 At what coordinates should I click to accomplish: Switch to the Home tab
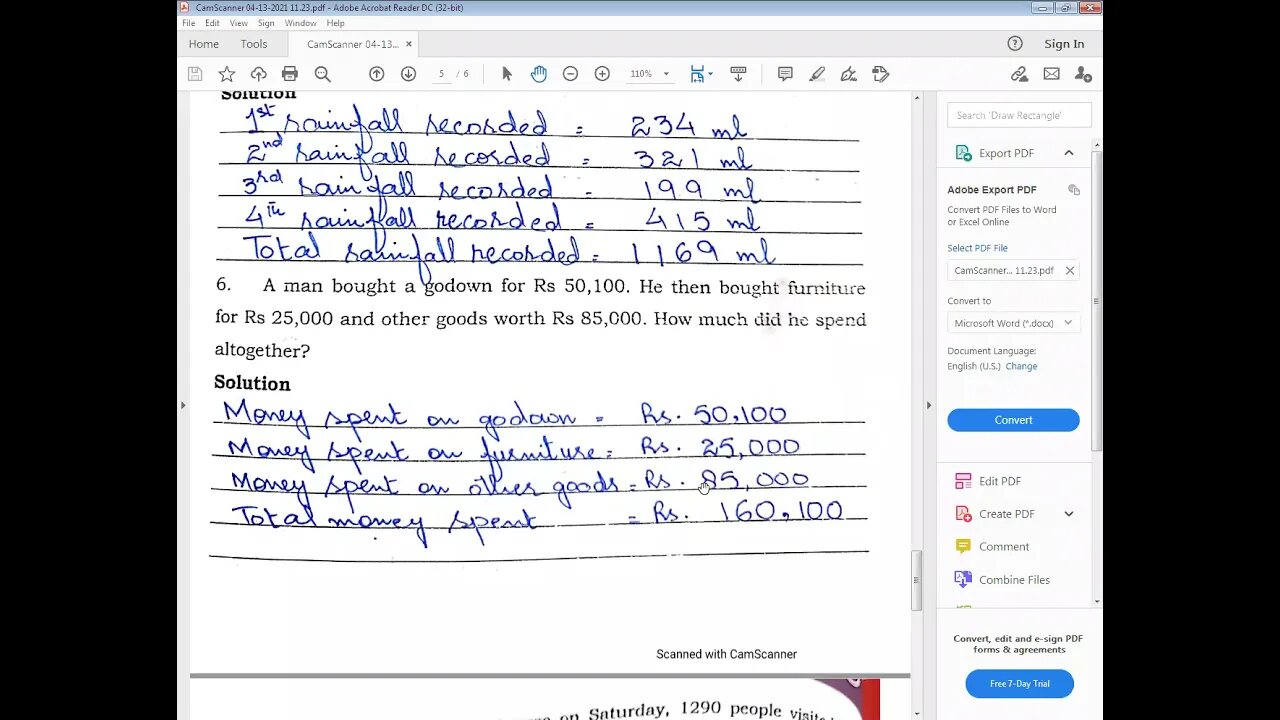pos(204,44)
